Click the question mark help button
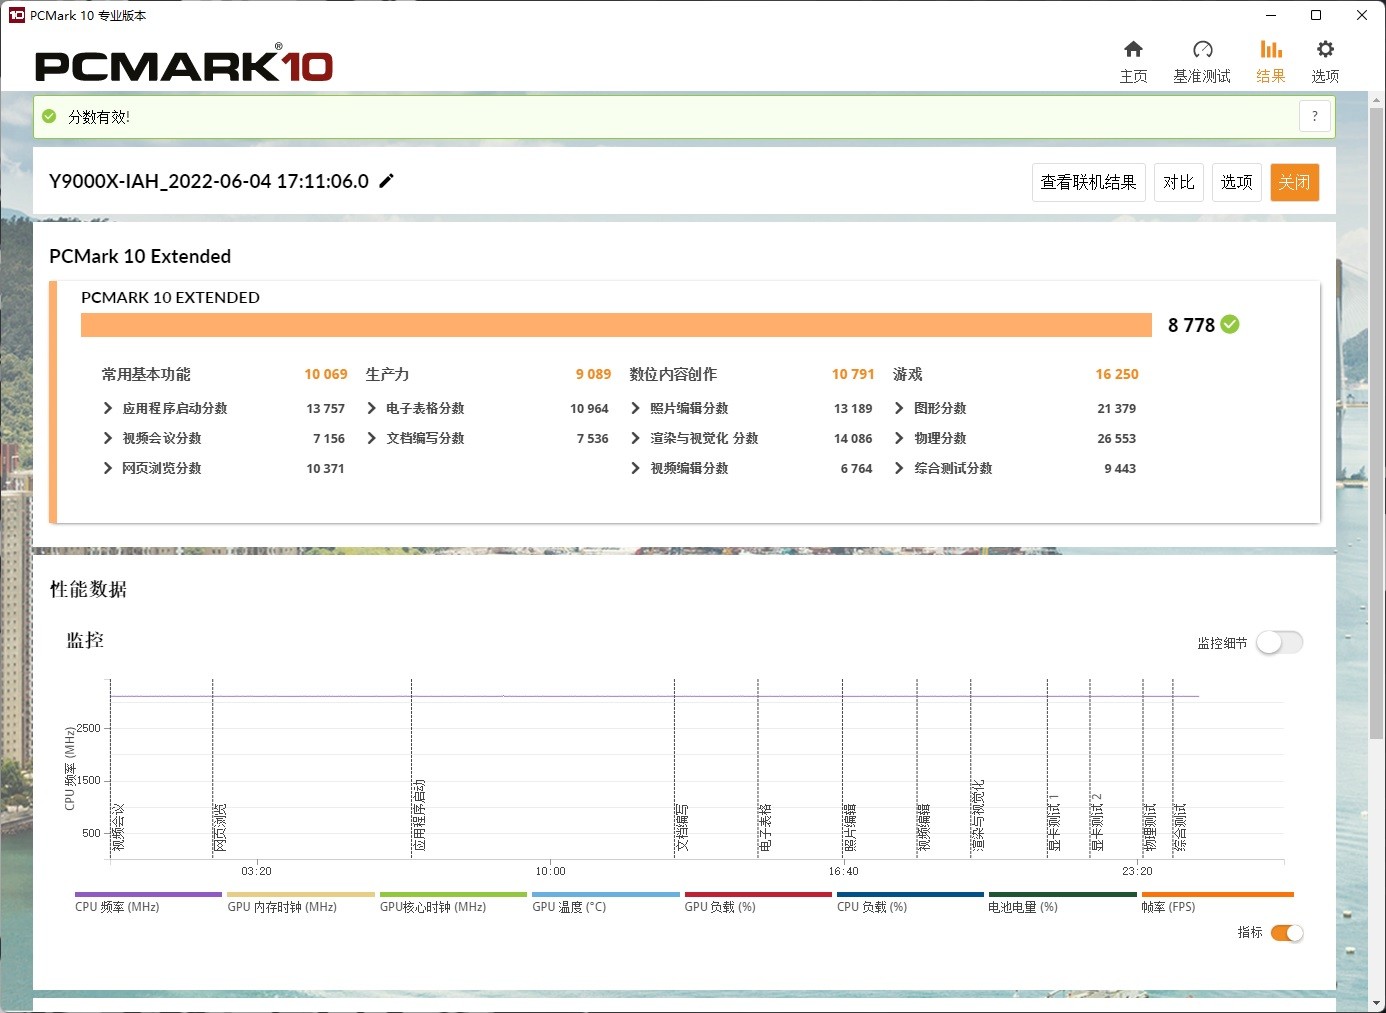This screenshot has height=1013, width=1386. pyautogui.click(x=1315, y=116)
